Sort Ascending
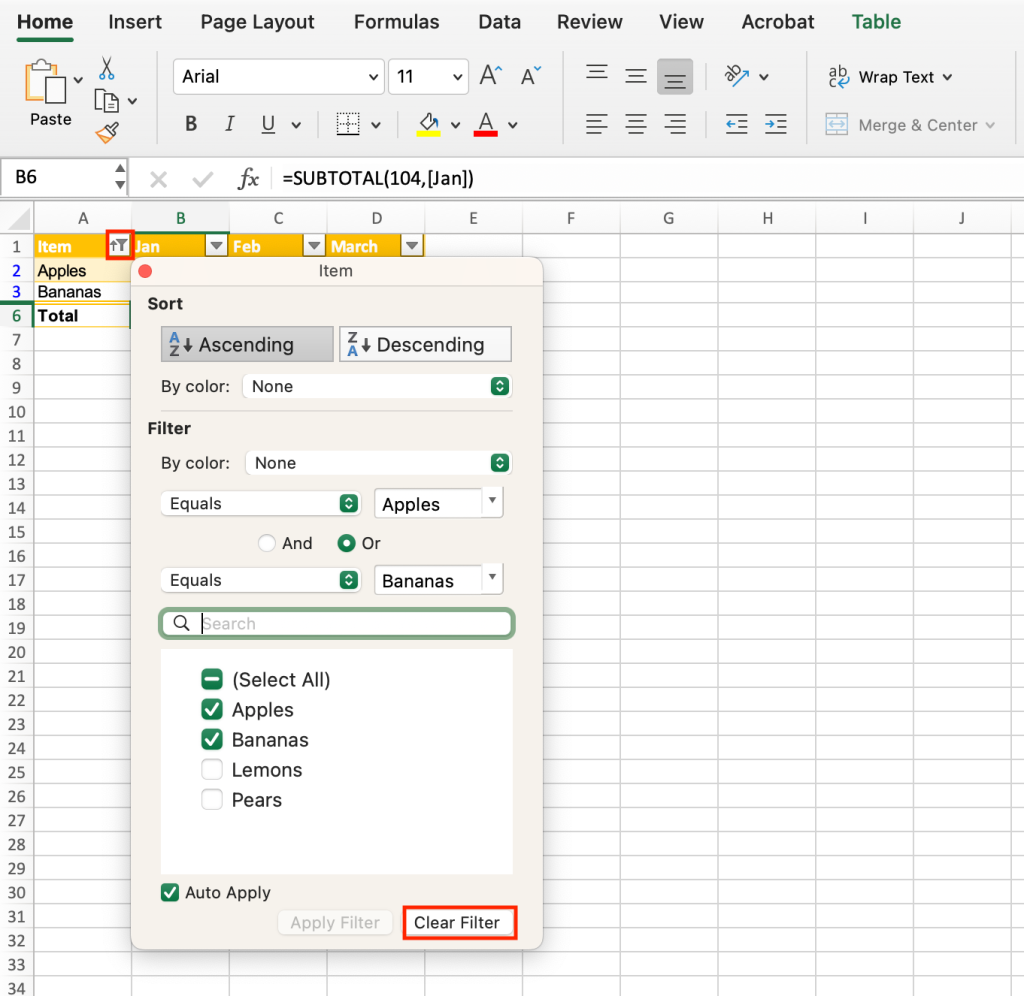This screenshot has width=1024, height=996. click(x=247, y=344)
